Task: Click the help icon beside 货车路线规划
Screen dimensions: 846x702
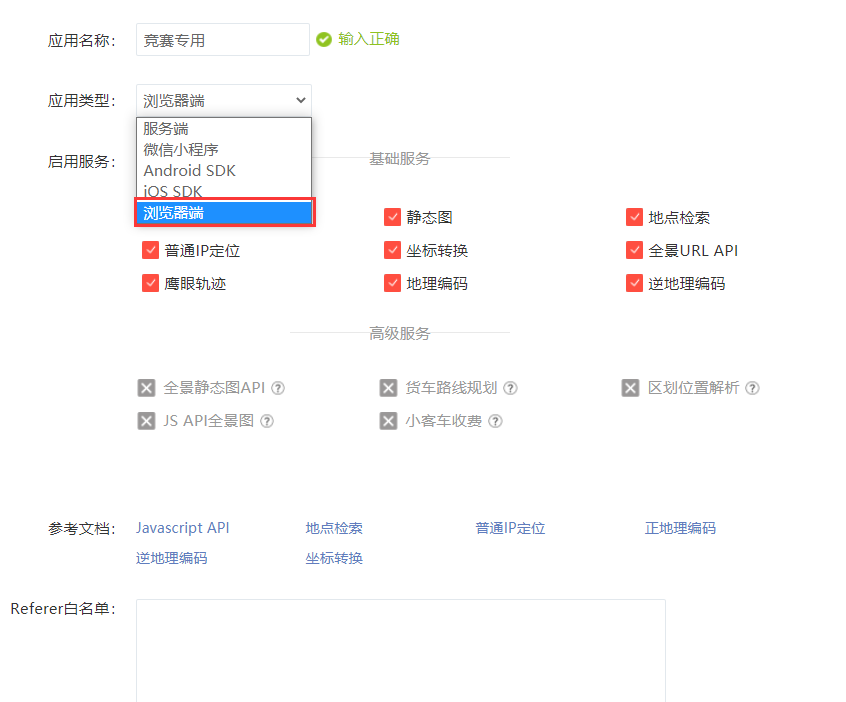Action: [510, 388]
